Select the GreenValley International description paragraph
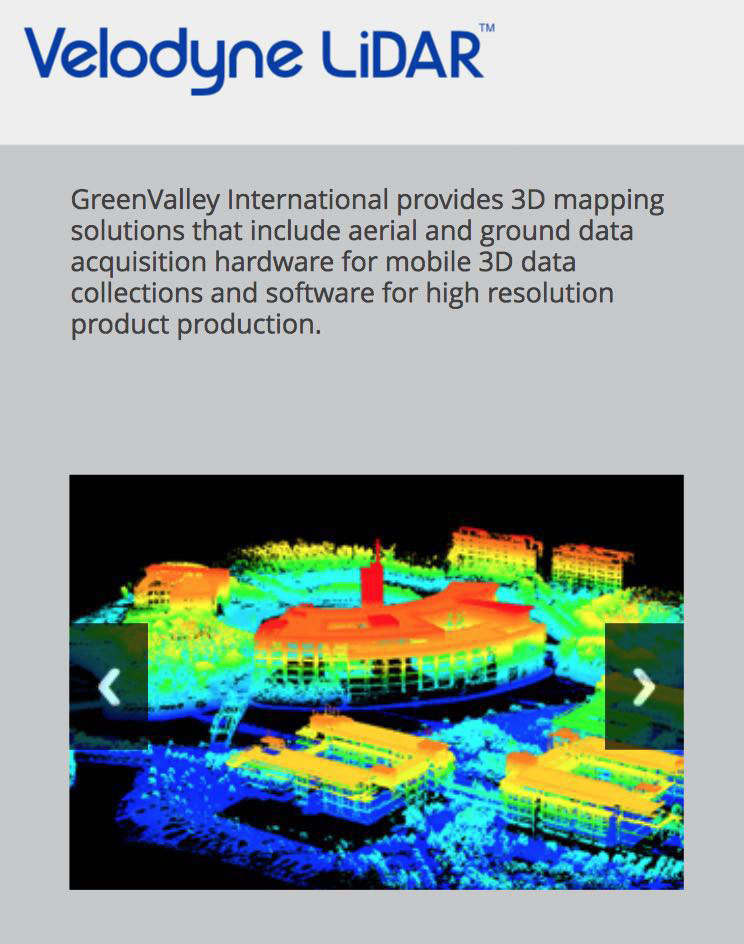The height and width of the screenshot is (944, 744). 367,262
